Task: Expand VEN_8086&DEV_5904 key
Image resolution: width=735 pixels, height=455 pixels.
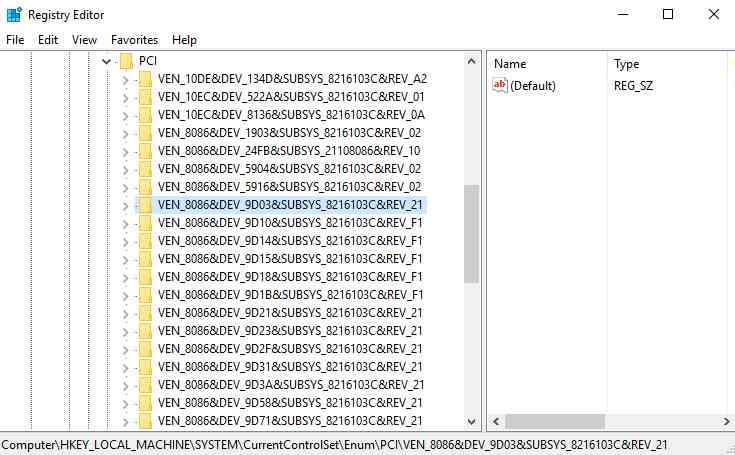Action: (x=125, y=170)
